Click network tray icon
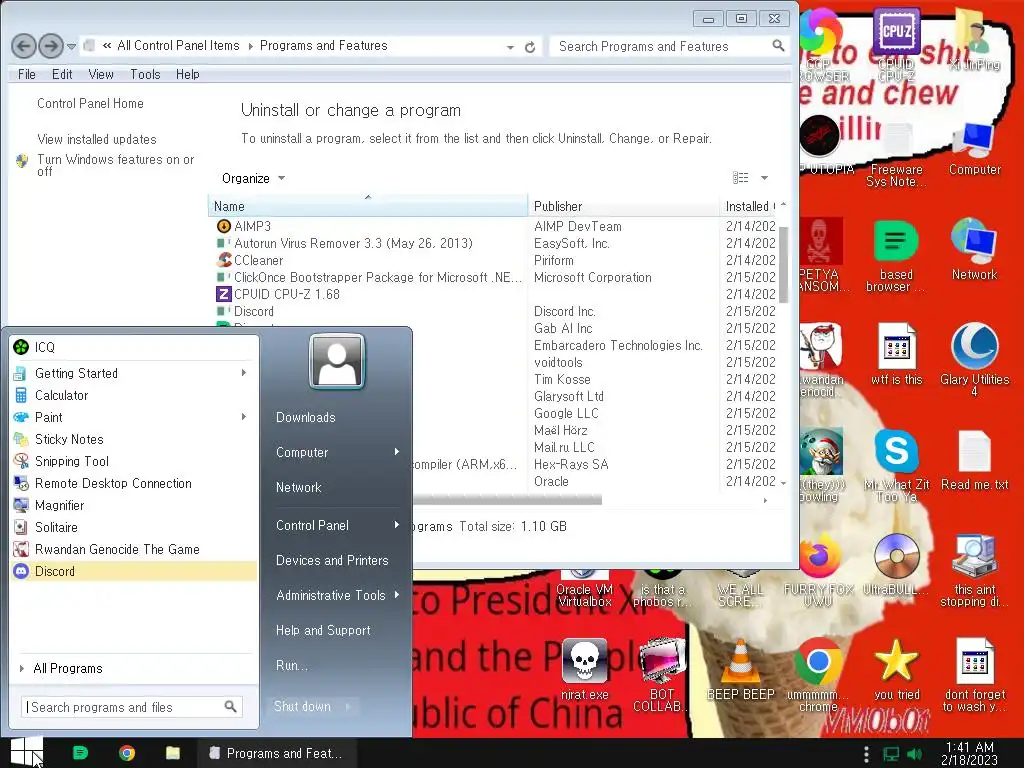Viewport: 1024px width, 768px height. 891,754
